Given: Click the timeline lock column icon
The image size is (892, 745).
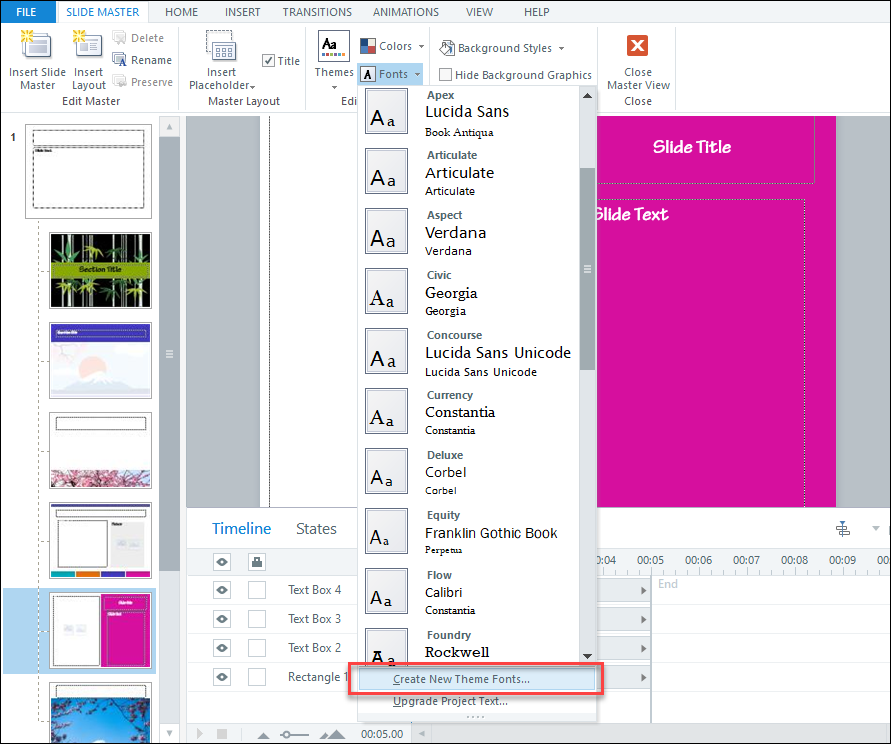Looking at the screenshot, I should point(257,562).
